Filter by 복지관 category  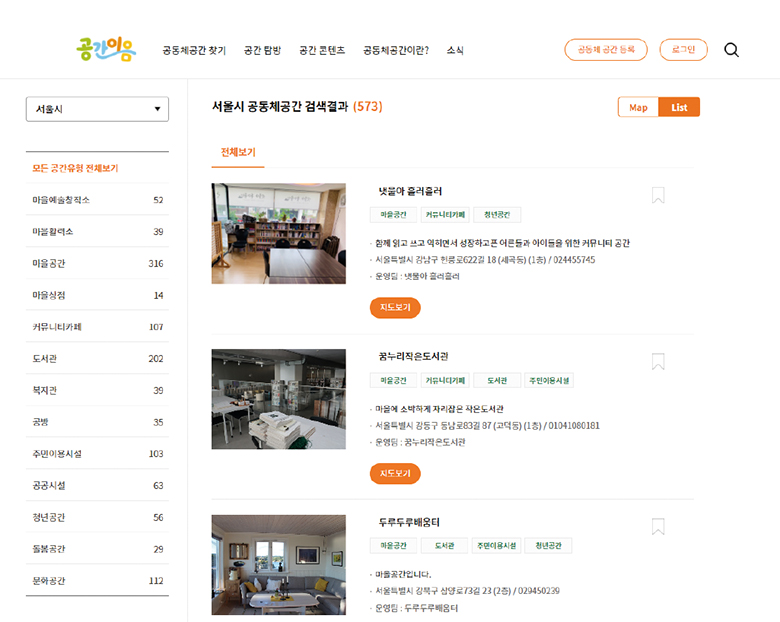pyautogui.click(x=98, y=391)
